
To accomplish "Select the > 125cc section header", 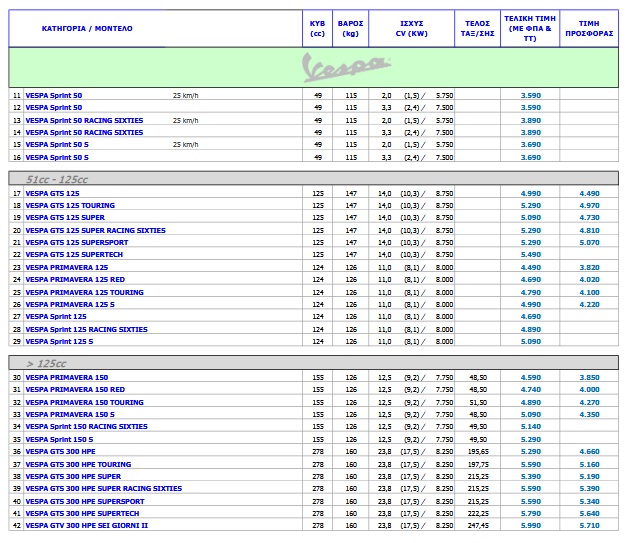I will (313, 363).
